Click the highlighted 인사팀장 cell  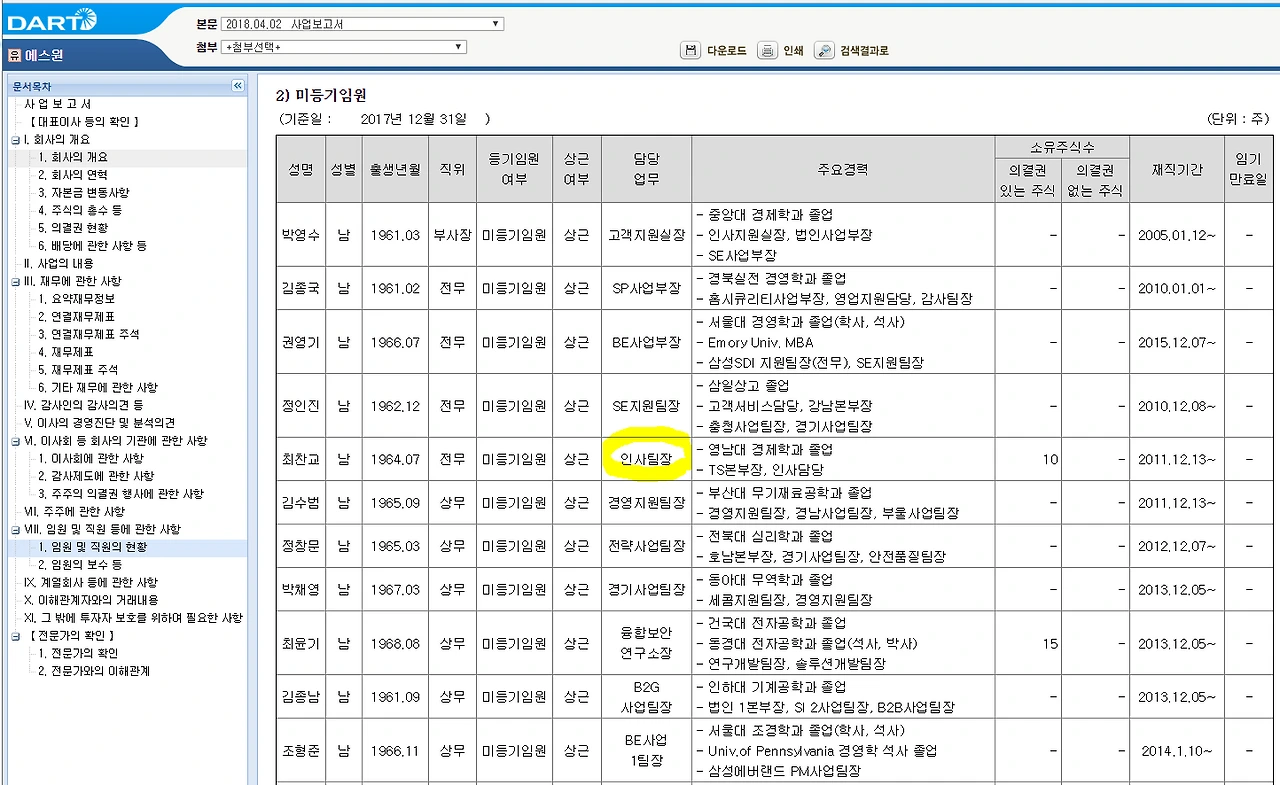646,459
